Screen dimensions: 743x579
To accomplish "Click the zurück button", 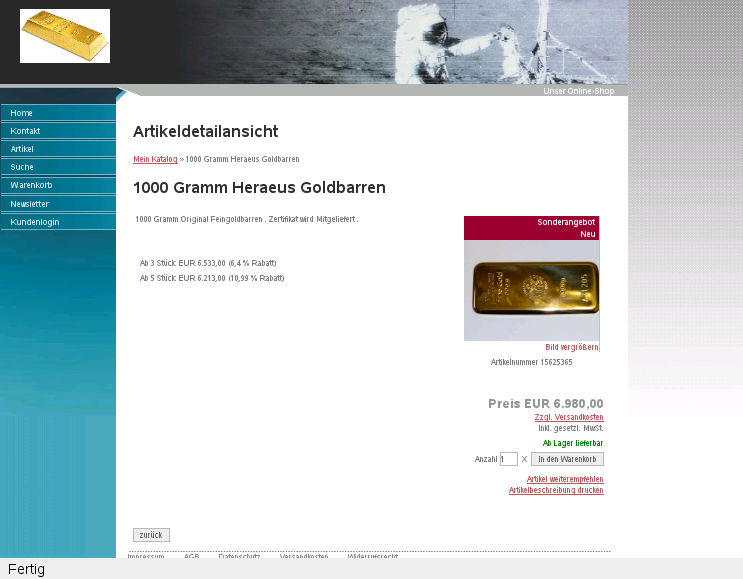I will 151,535.
